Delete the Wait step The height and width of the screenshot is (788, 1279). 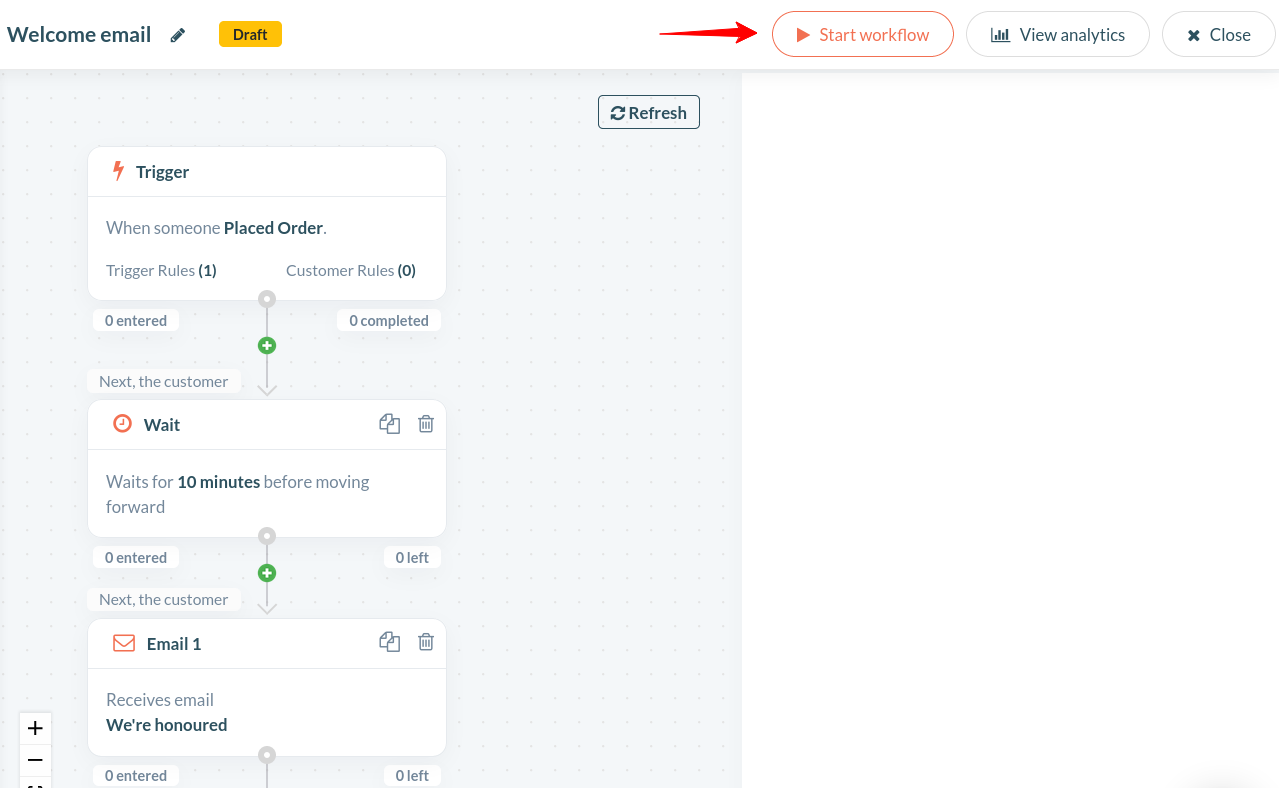point(425,423)
